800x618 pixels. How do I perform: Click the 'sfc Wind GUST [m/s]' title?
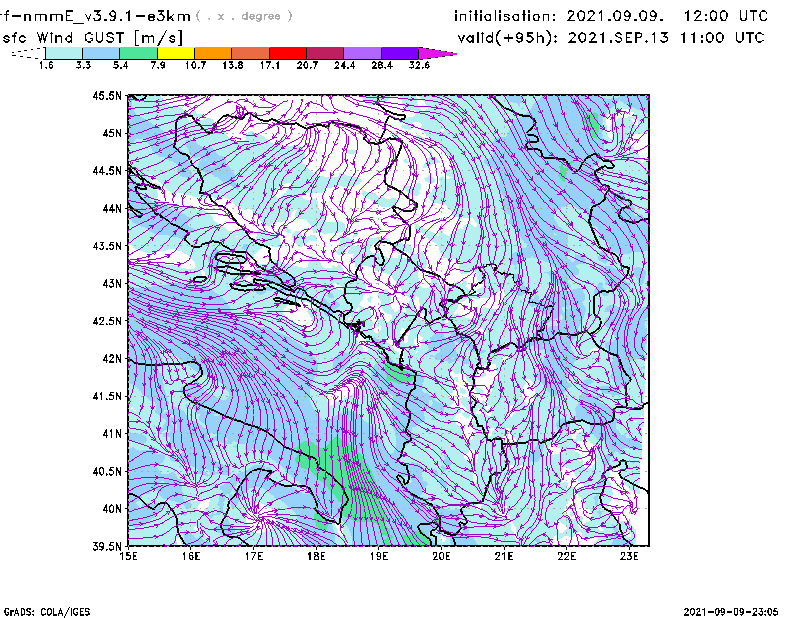[x=93, y=38]
